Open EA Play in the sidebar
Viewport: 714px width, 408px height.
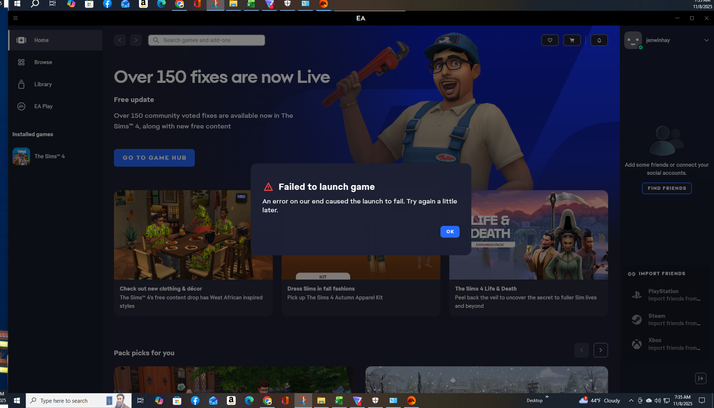click(42, 106)
